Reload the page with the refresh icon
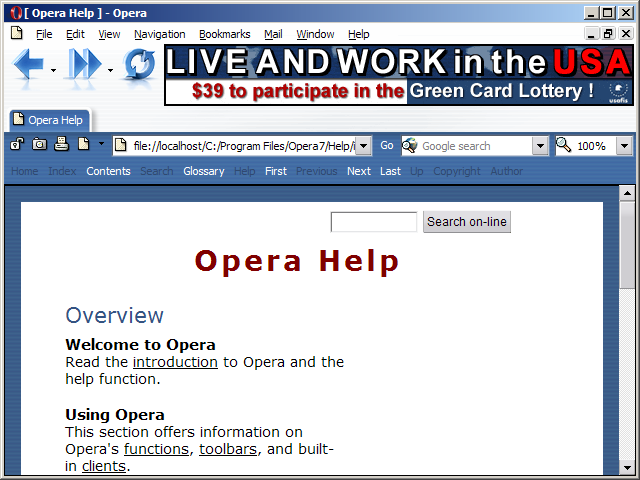 pyautogui.click(x=139, y=66)
